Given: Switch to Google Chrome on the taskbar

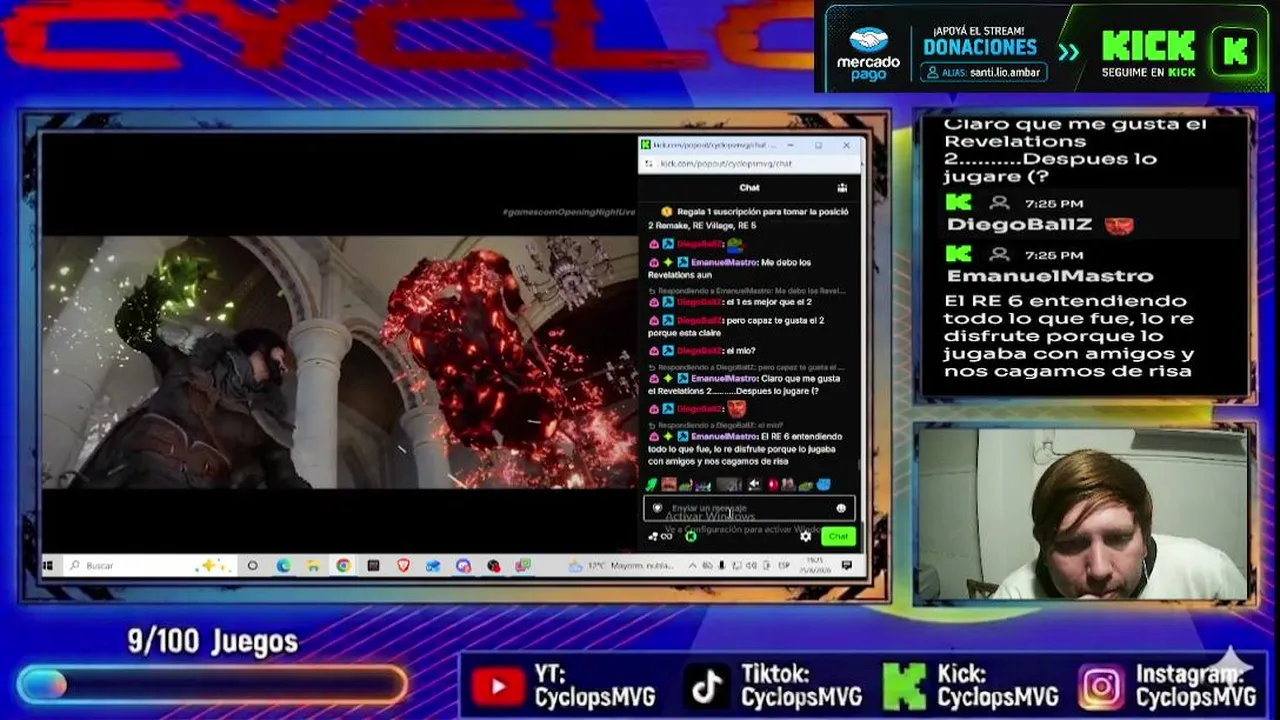Looking at the screenshot, I should [x=343, y=566].
